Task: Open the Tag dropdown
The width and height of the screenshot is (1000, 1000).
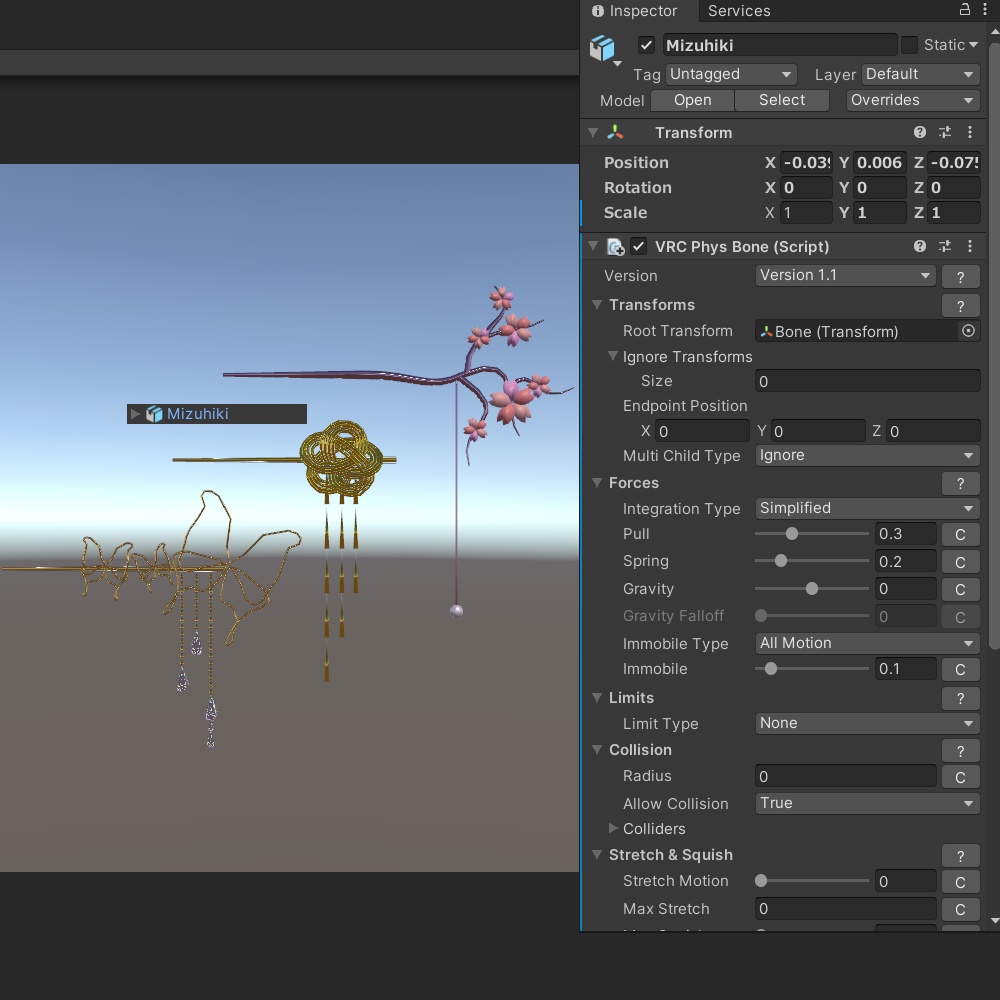Action: (x=731, y=74)
